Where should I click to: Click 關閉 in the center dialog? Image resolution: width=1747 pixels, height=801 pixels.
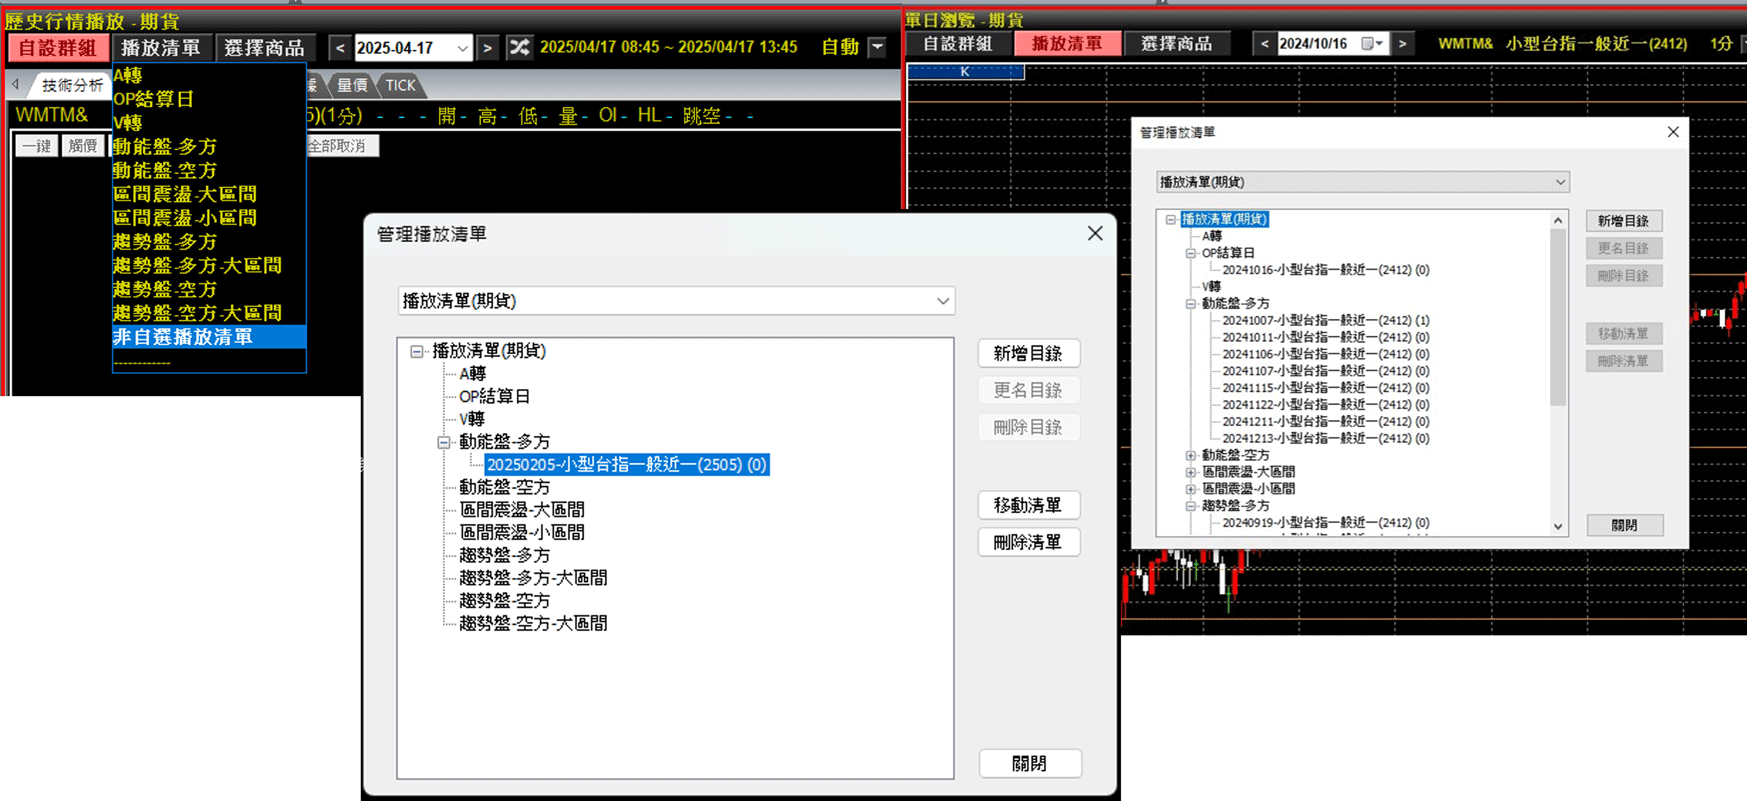(1030, 763)
